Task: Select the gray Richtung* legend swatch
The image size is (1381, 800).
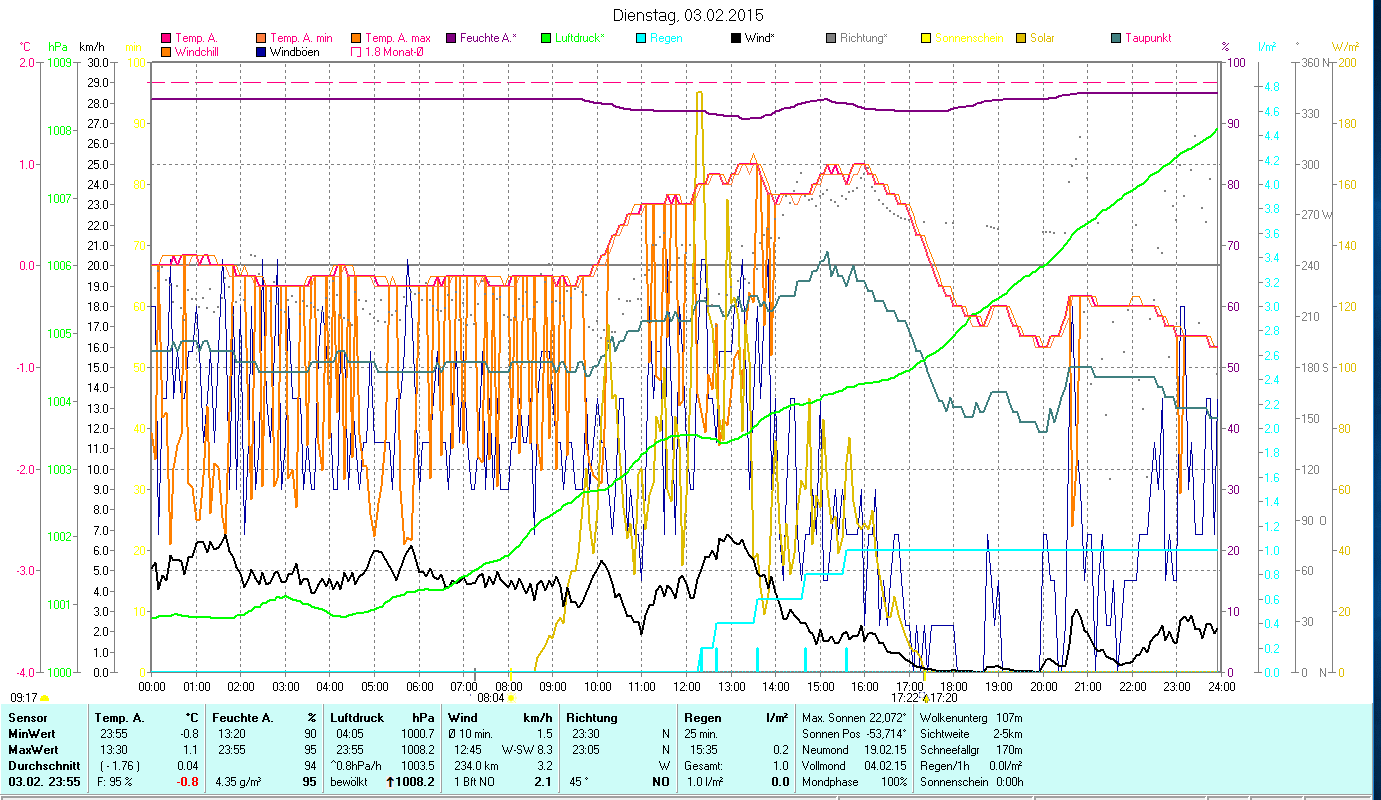Action: (830, 38)
